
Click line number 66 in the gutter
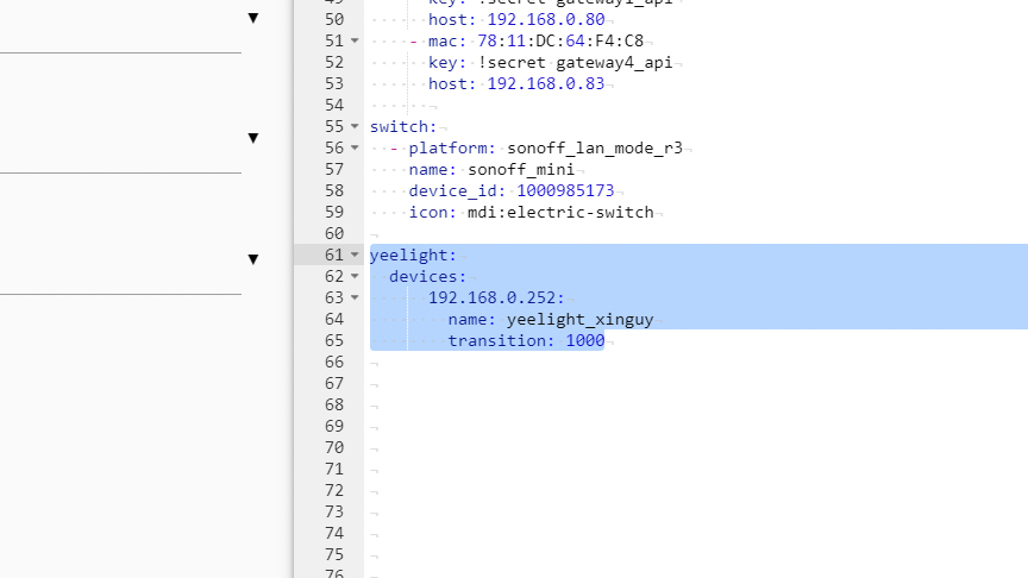tap(333, 362)
